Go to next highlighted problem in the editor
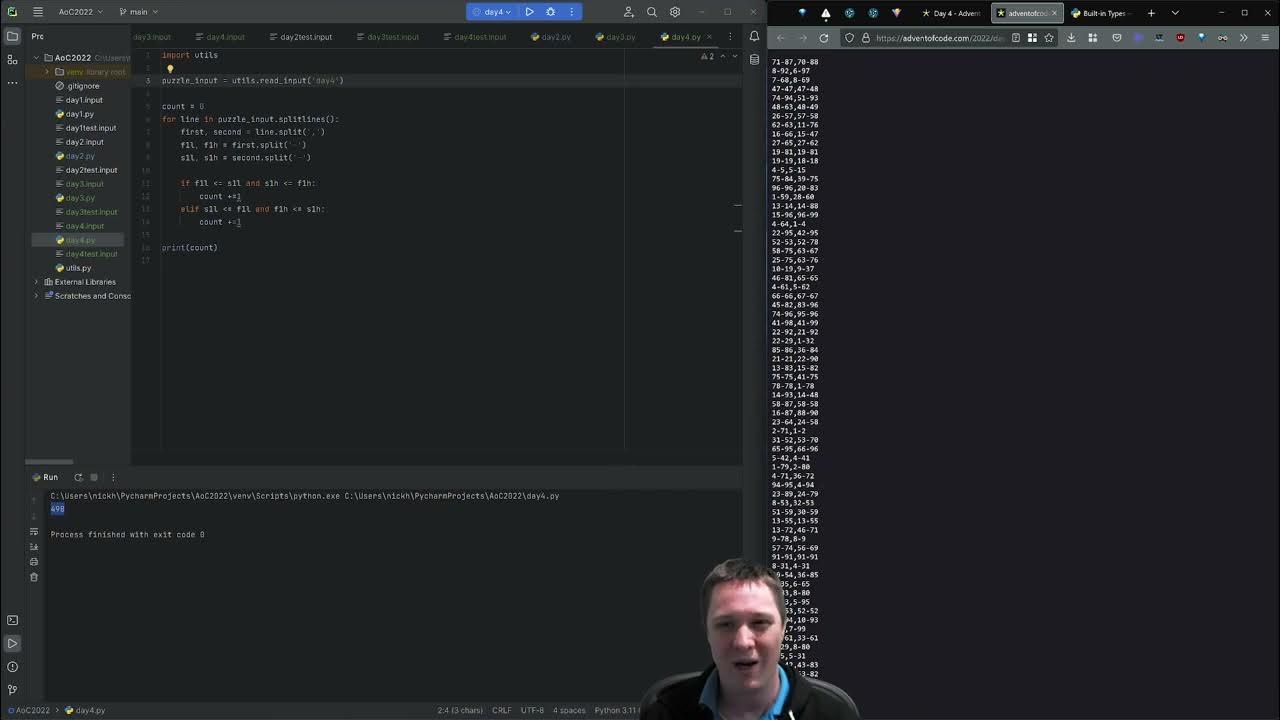This screenshot has width=1280, height=720. (735, 56)
